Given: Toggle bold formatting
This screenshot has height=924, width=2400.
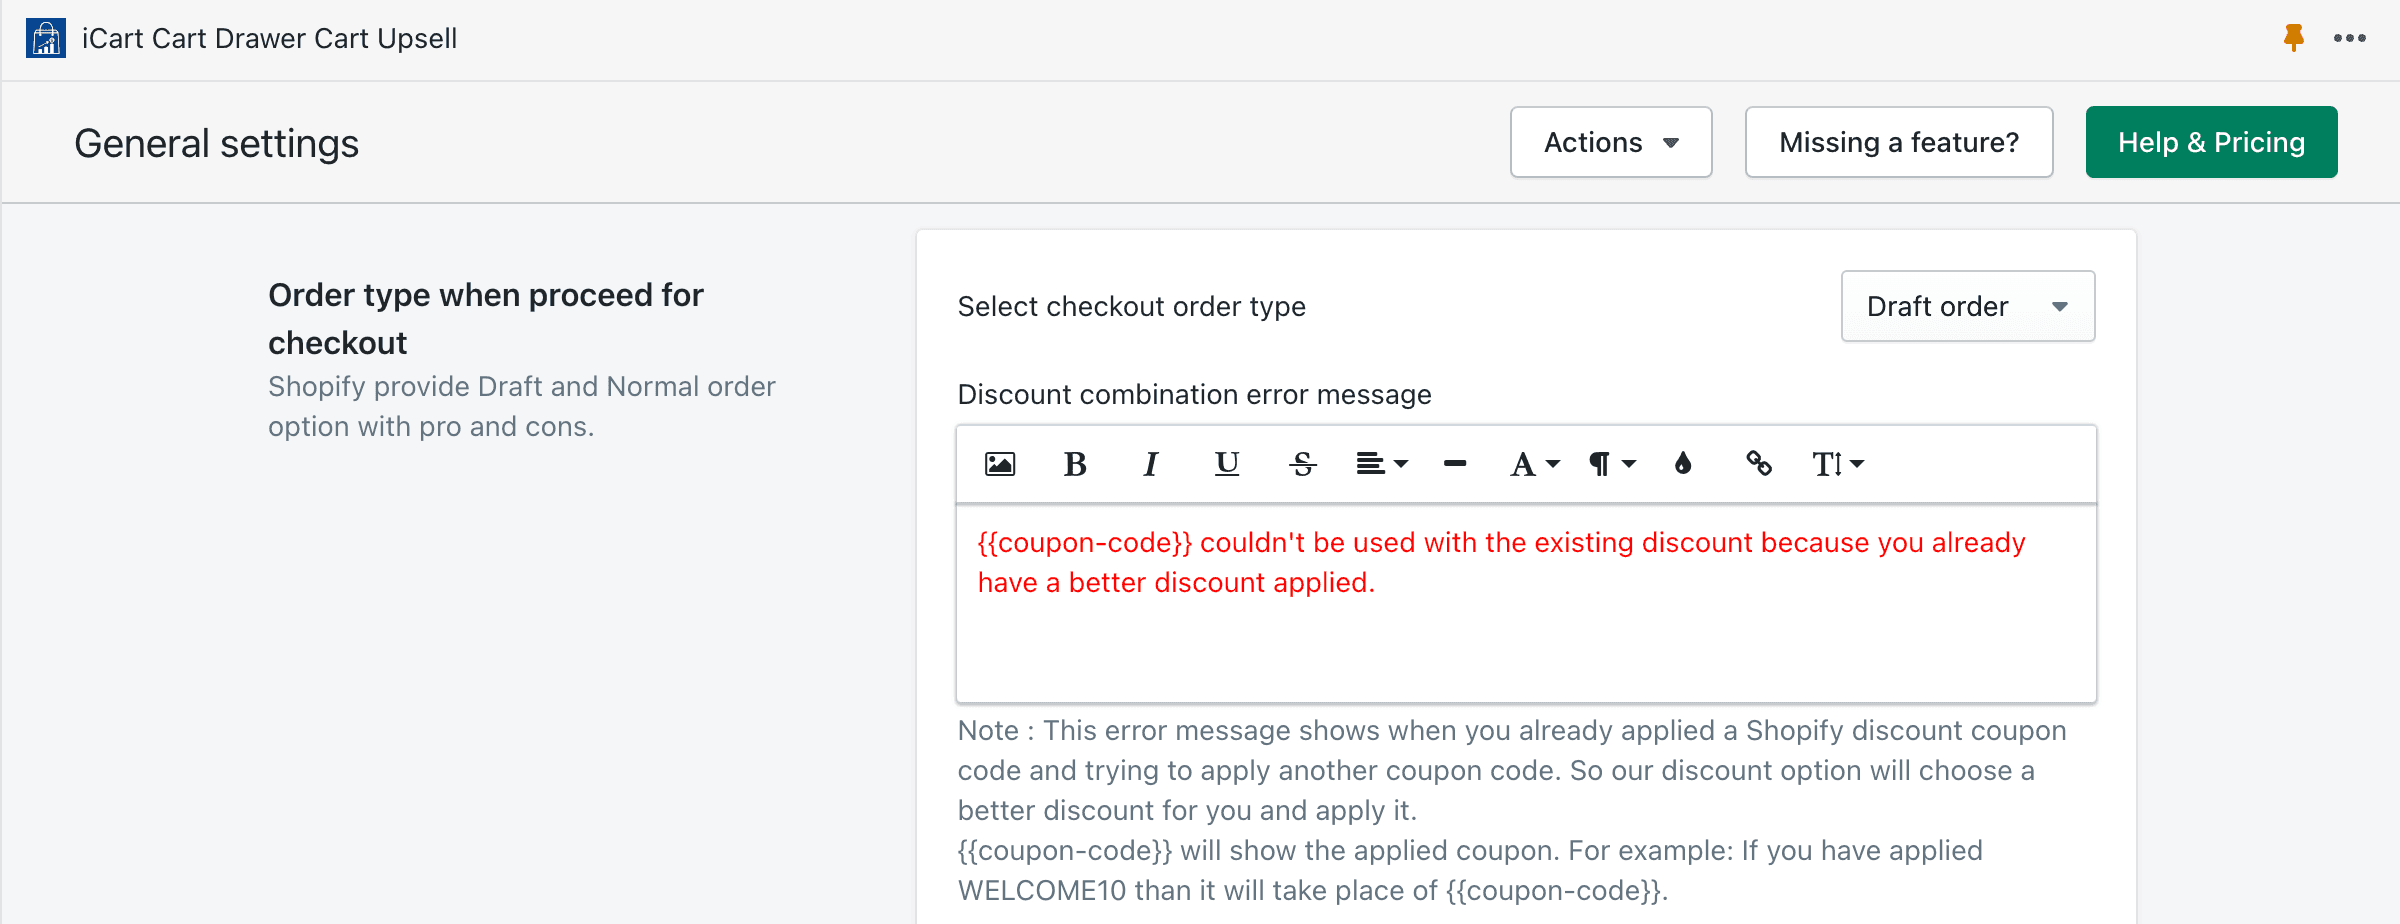Looking at the screenshot, I should click(x=1075, y=464).
